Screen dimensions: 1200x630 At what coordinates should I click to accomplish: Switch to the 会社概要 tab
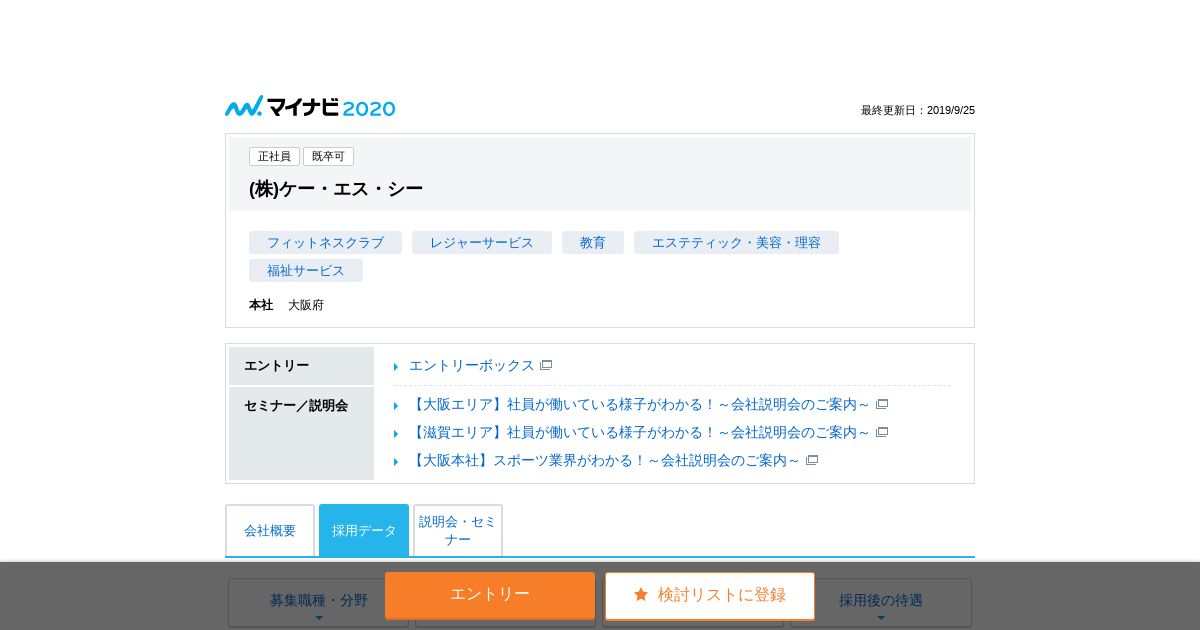[x=270, y=531]
